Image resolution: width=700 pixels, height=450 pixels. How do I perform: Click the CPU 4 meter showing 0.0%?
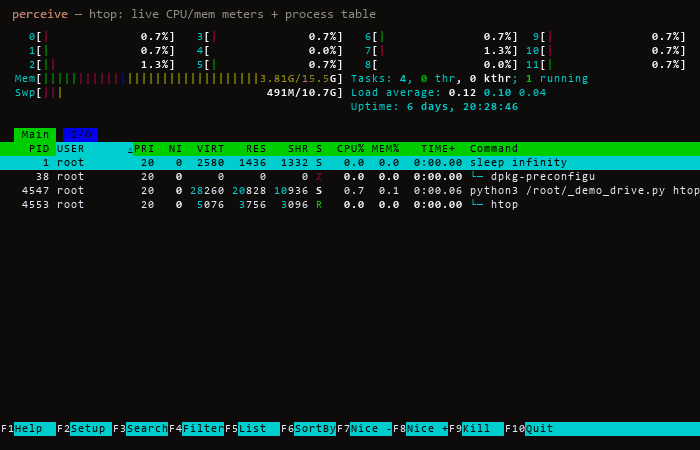270,50
